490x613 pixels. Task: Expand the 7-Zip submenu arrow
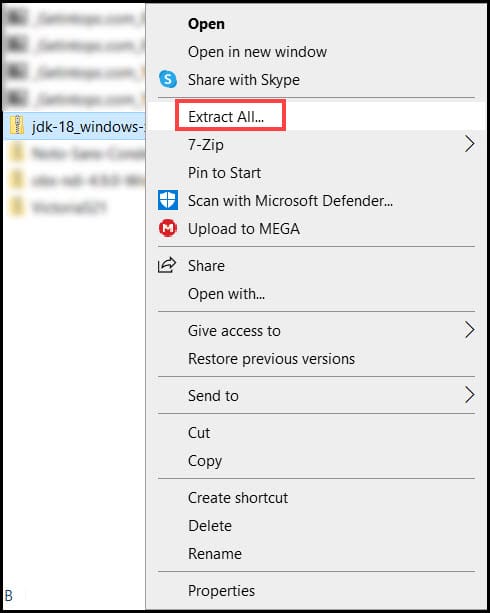point(469,144)
